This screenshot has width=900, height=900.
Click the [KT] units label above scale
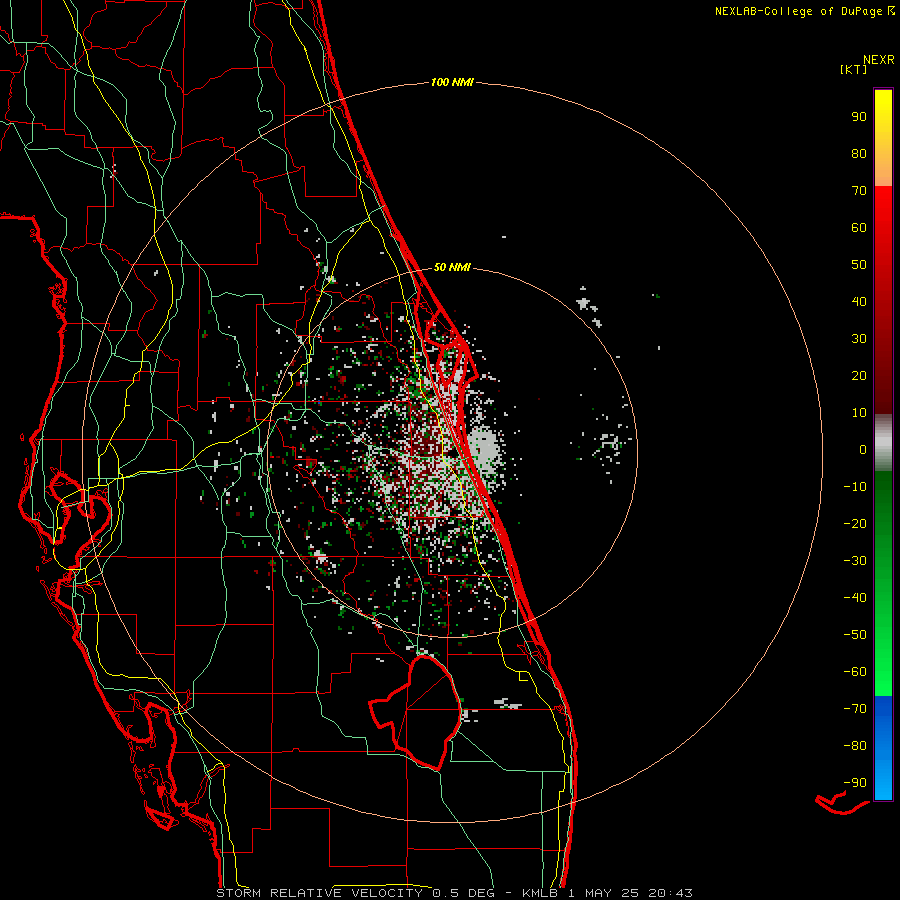pyautogui.click(x=853, y=69)
